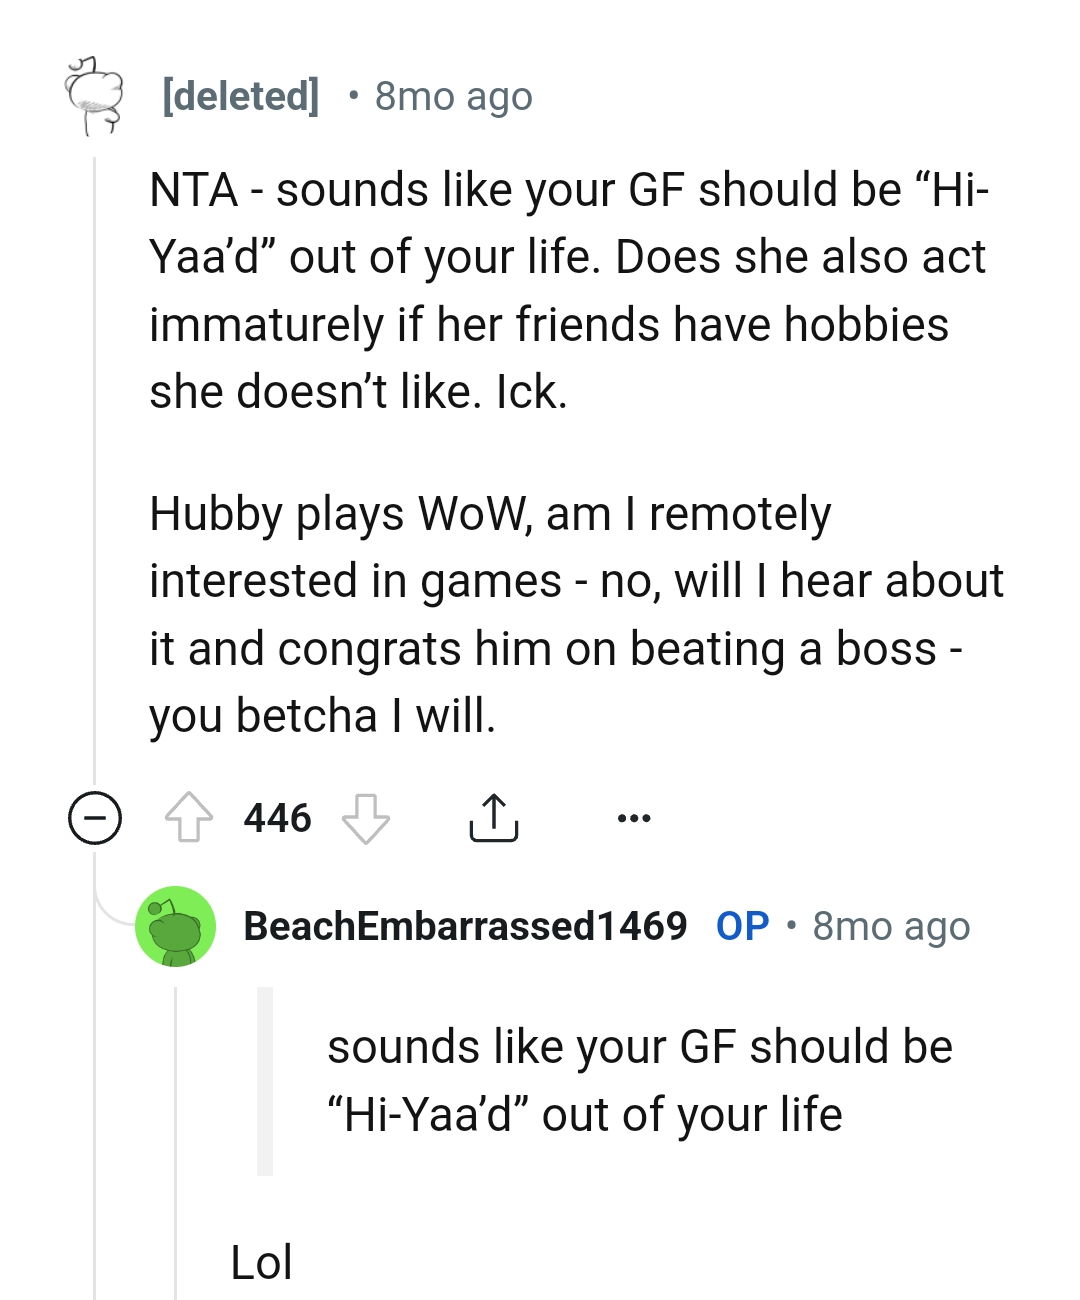Click the 446 vote count
The width and height of the screenshot is (1080, 1300).
(x=277, y=818)
